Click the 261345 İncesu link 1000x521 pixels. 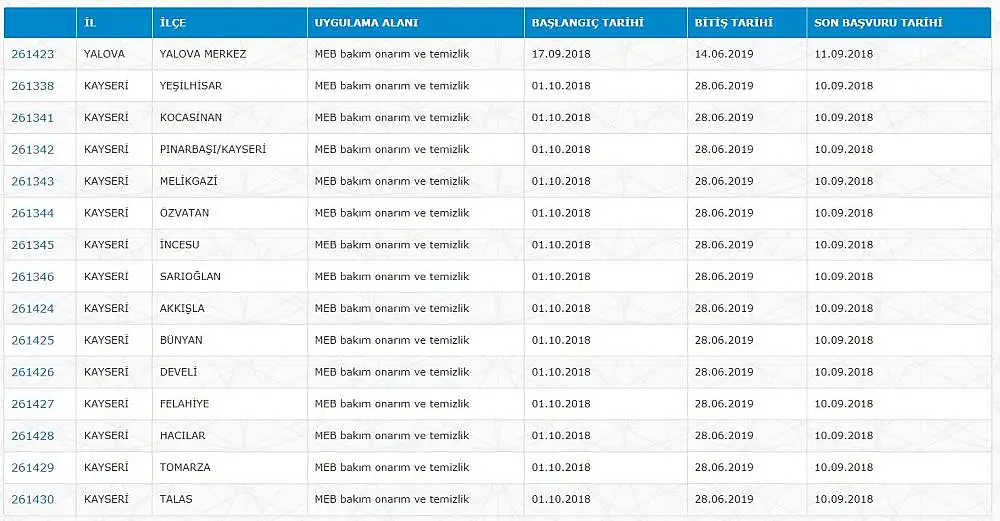33,246
